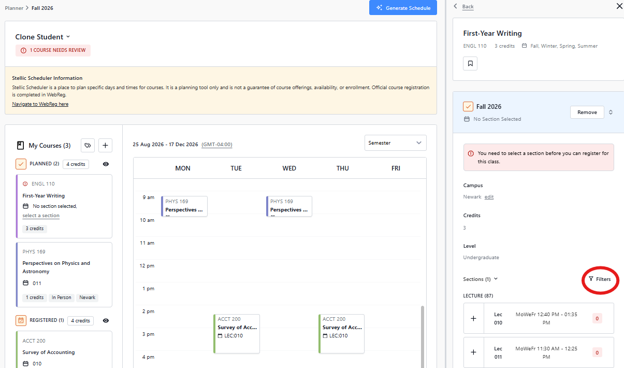Click the 1 Course Needs Review badge
Viewport: 624px width, 368px height.
[53, 50]
